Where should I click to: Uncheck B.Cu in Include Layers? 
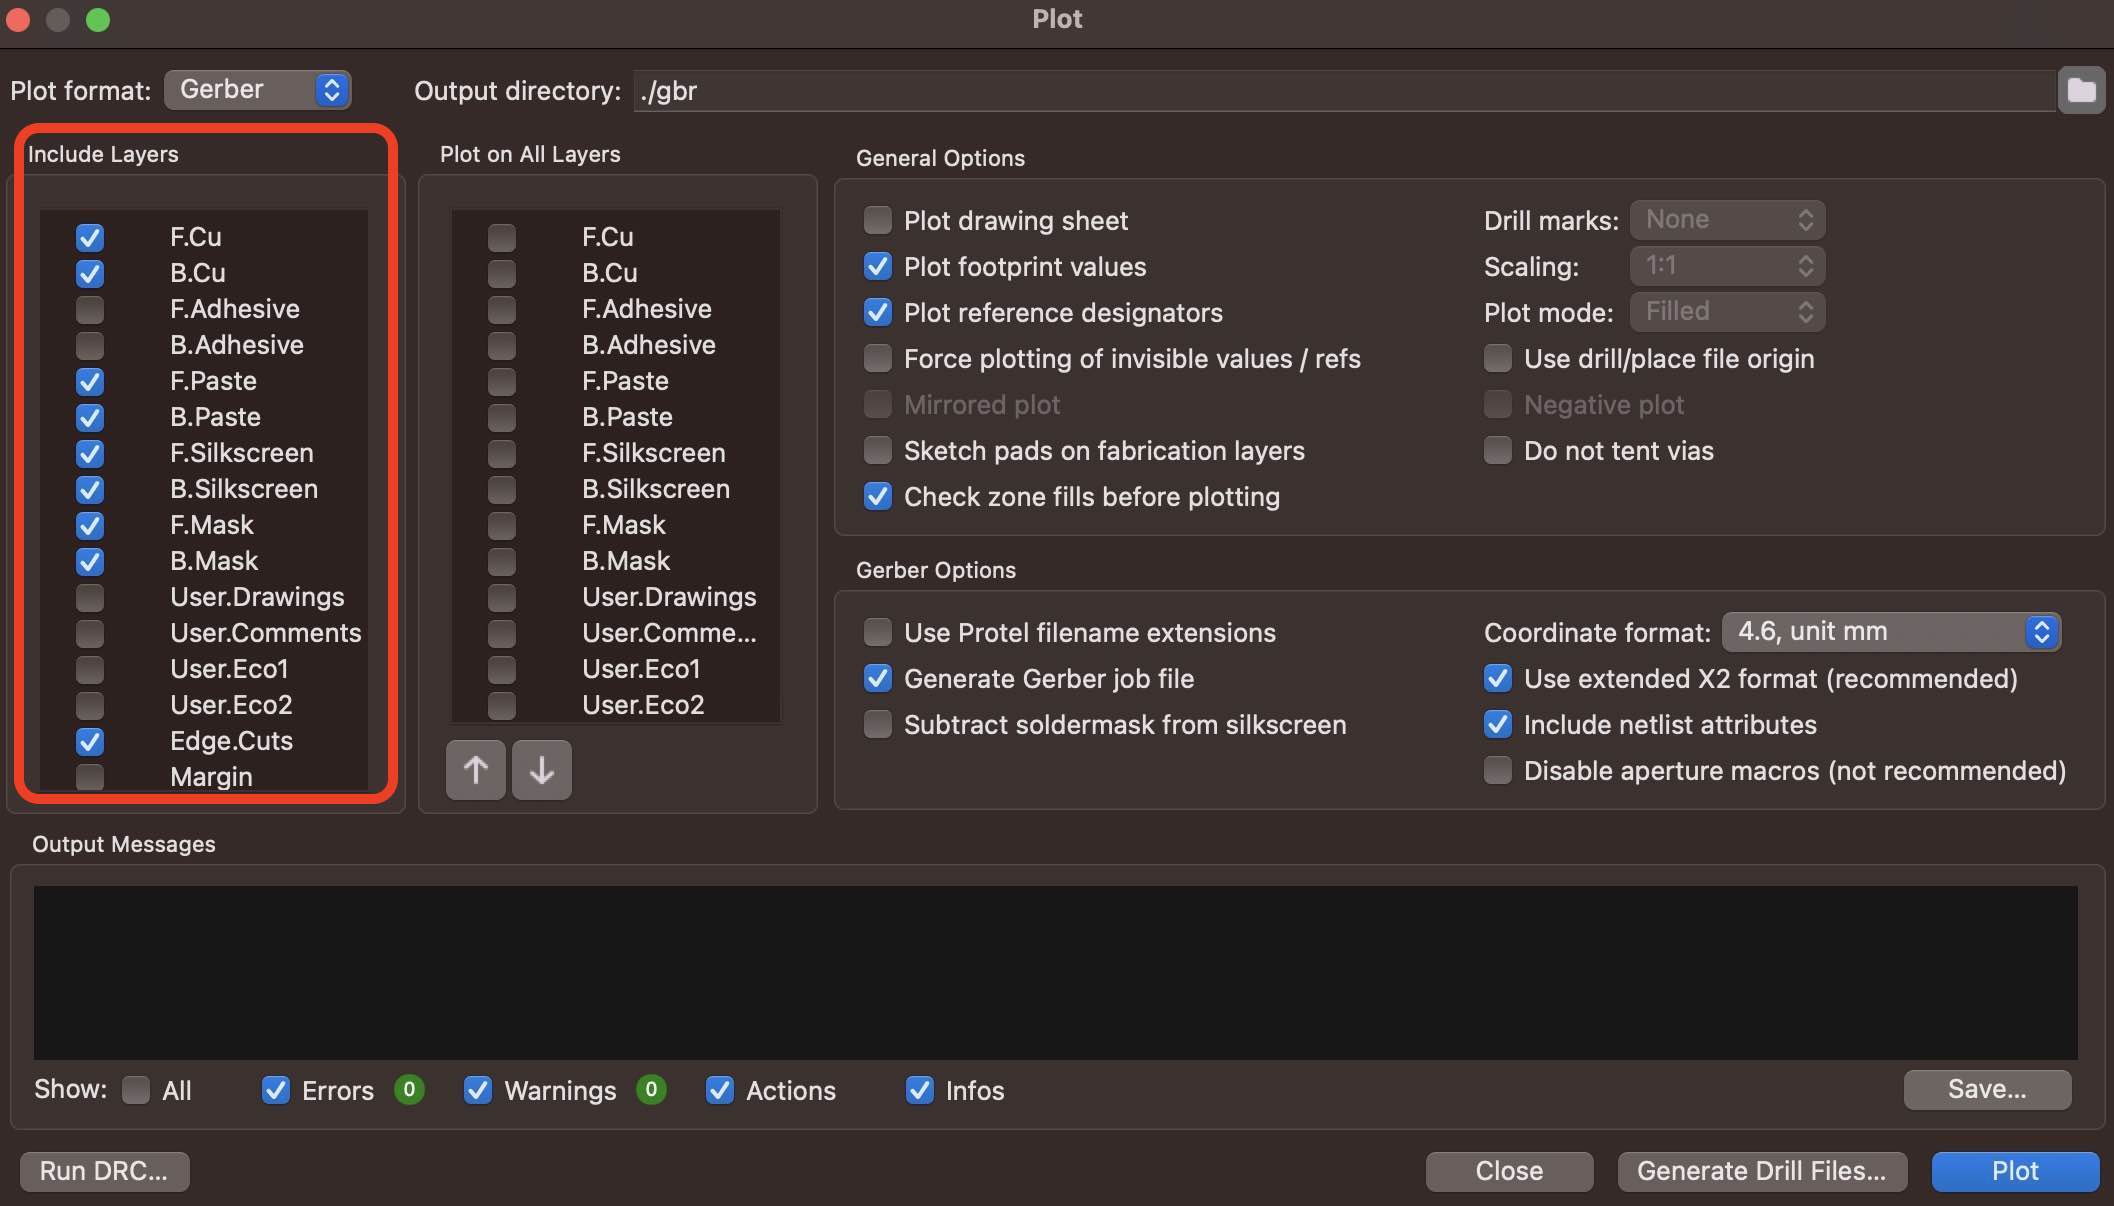click(x=90, y=273)
